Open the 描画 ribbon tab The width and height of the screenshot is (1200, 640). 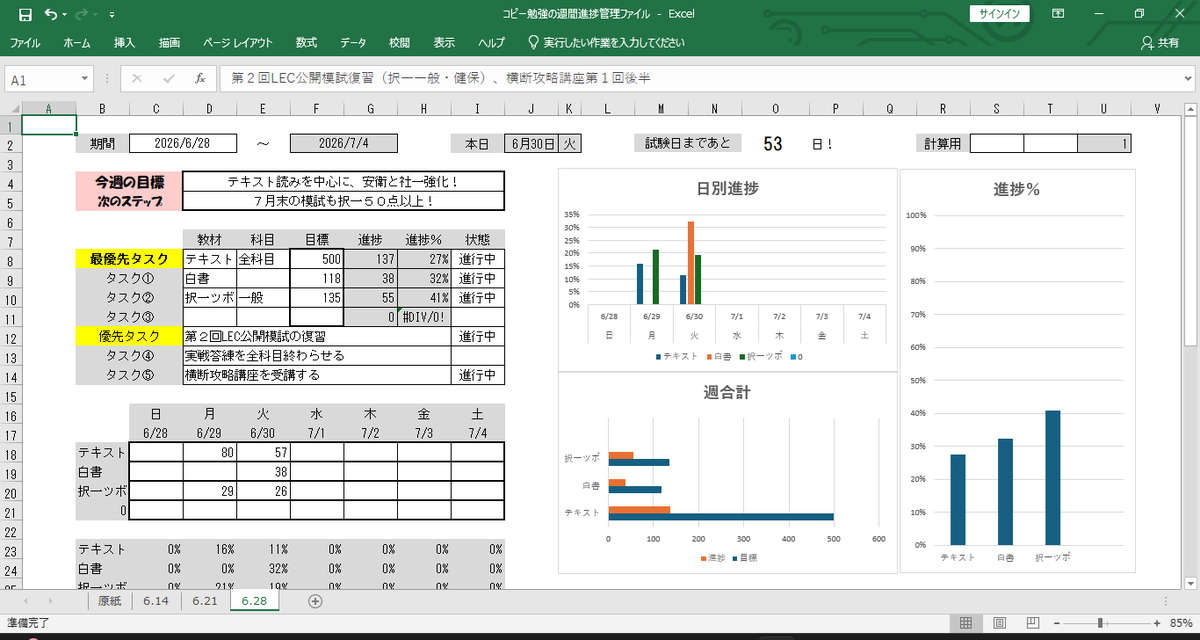click(x=169, y=43)
